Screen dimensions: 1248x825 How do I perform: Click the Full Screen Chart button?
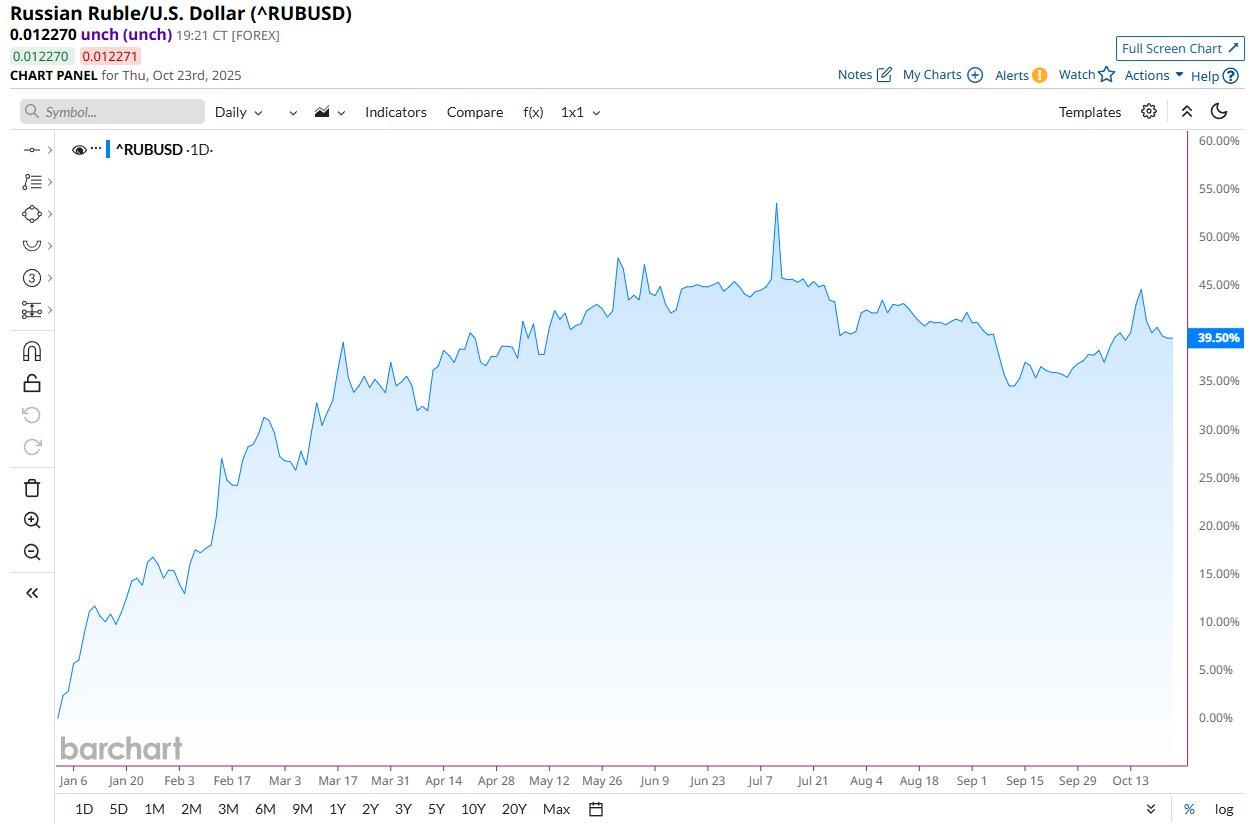1180,48
